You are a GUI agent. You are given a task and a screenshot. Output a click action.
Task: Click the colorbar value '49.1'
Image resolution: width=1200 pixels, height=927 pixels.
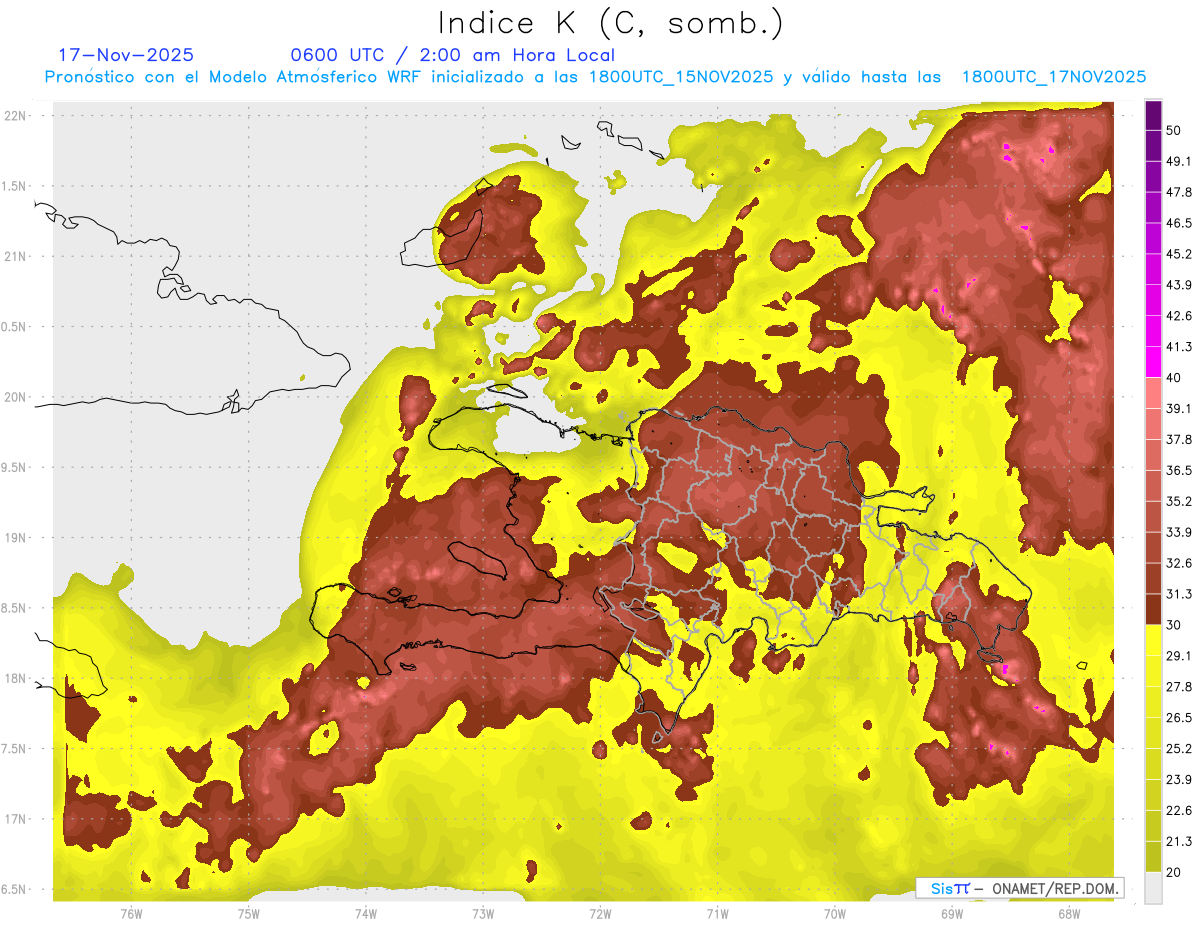[x=1179, y=162]
